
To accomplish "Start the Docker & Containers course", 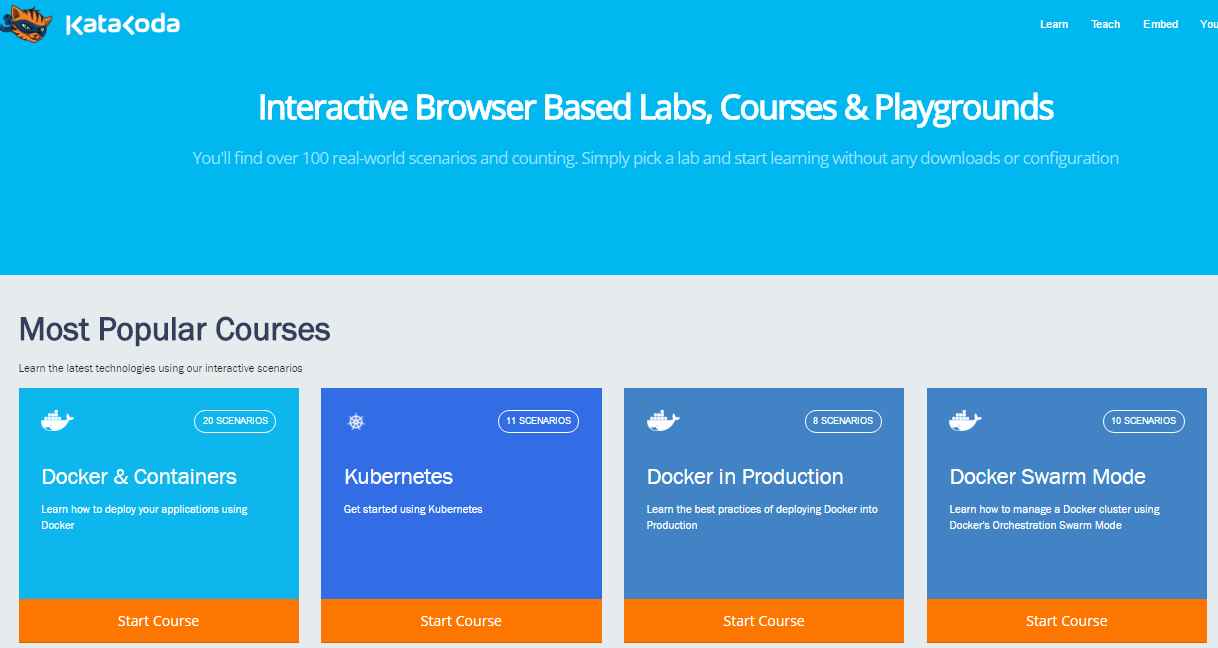I will coord(158,621).
